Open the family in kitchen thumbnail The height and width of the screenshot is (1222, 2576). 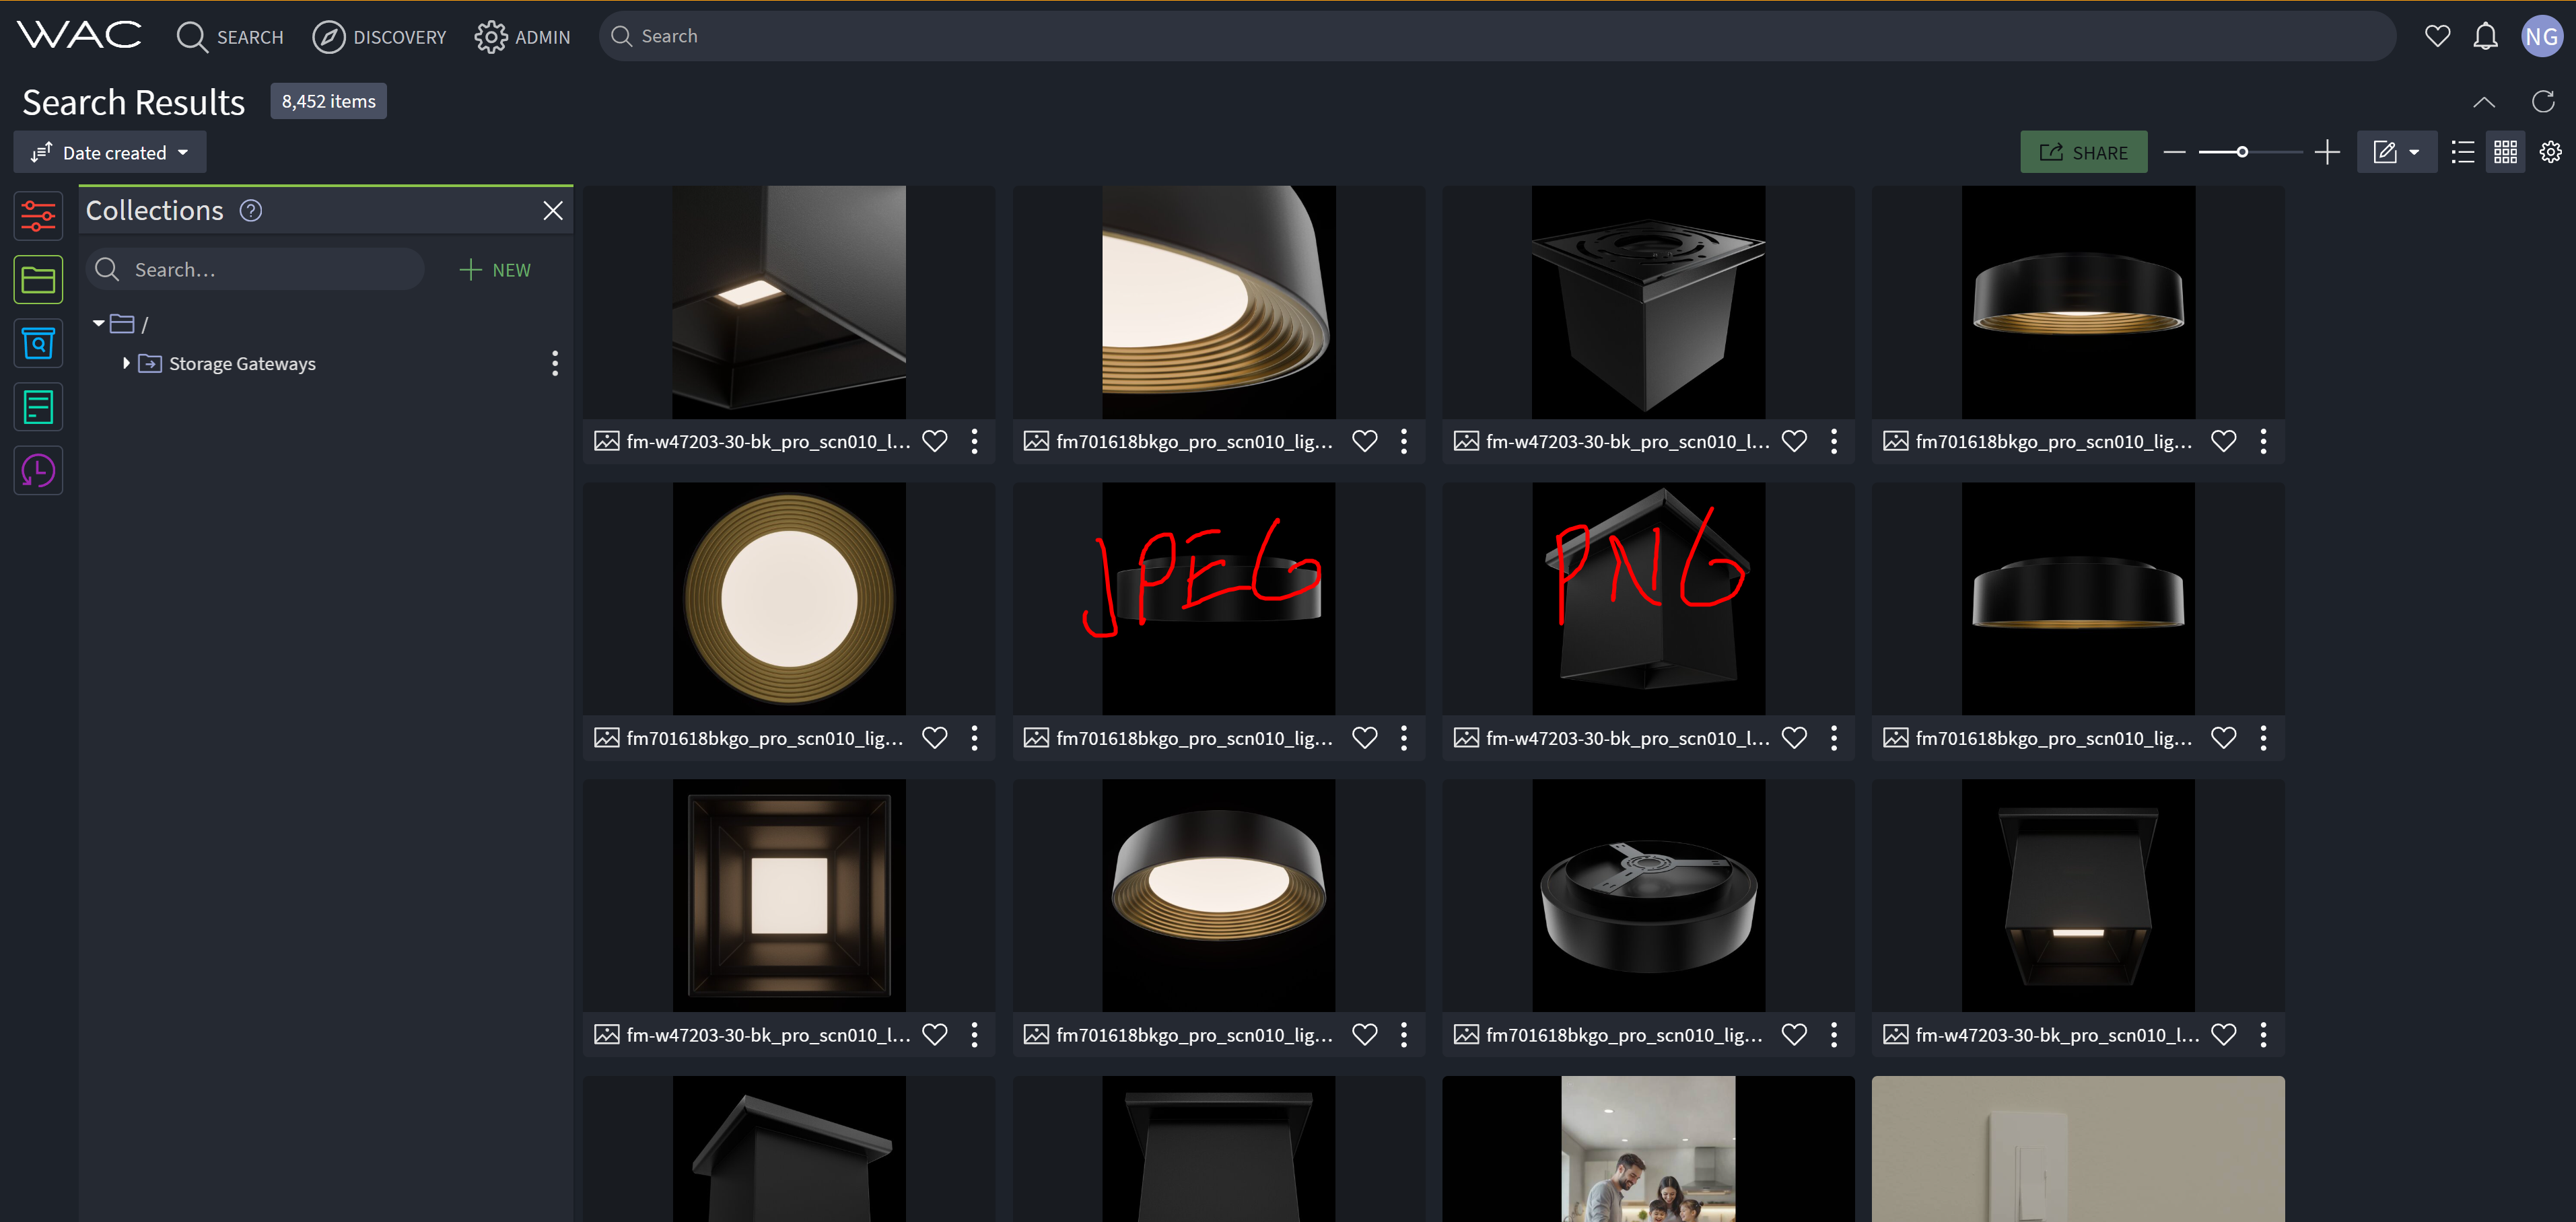1648,1149
